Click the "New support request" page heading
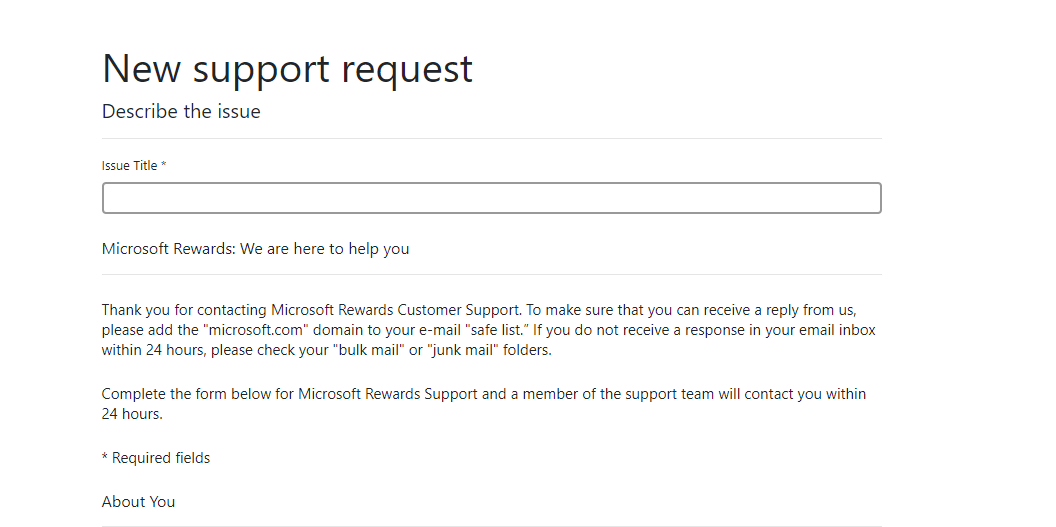The image size is (1056, 527). [287, 69]
